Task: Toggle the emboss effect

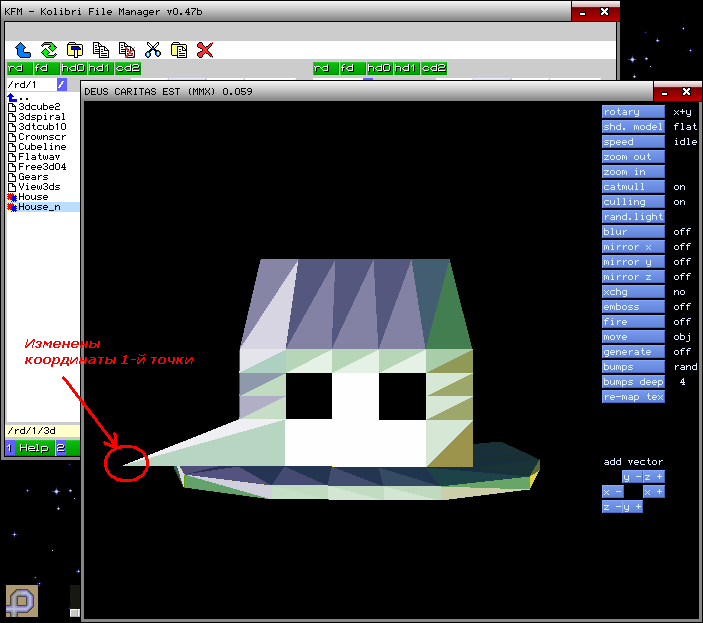Action: pos(632,307)
